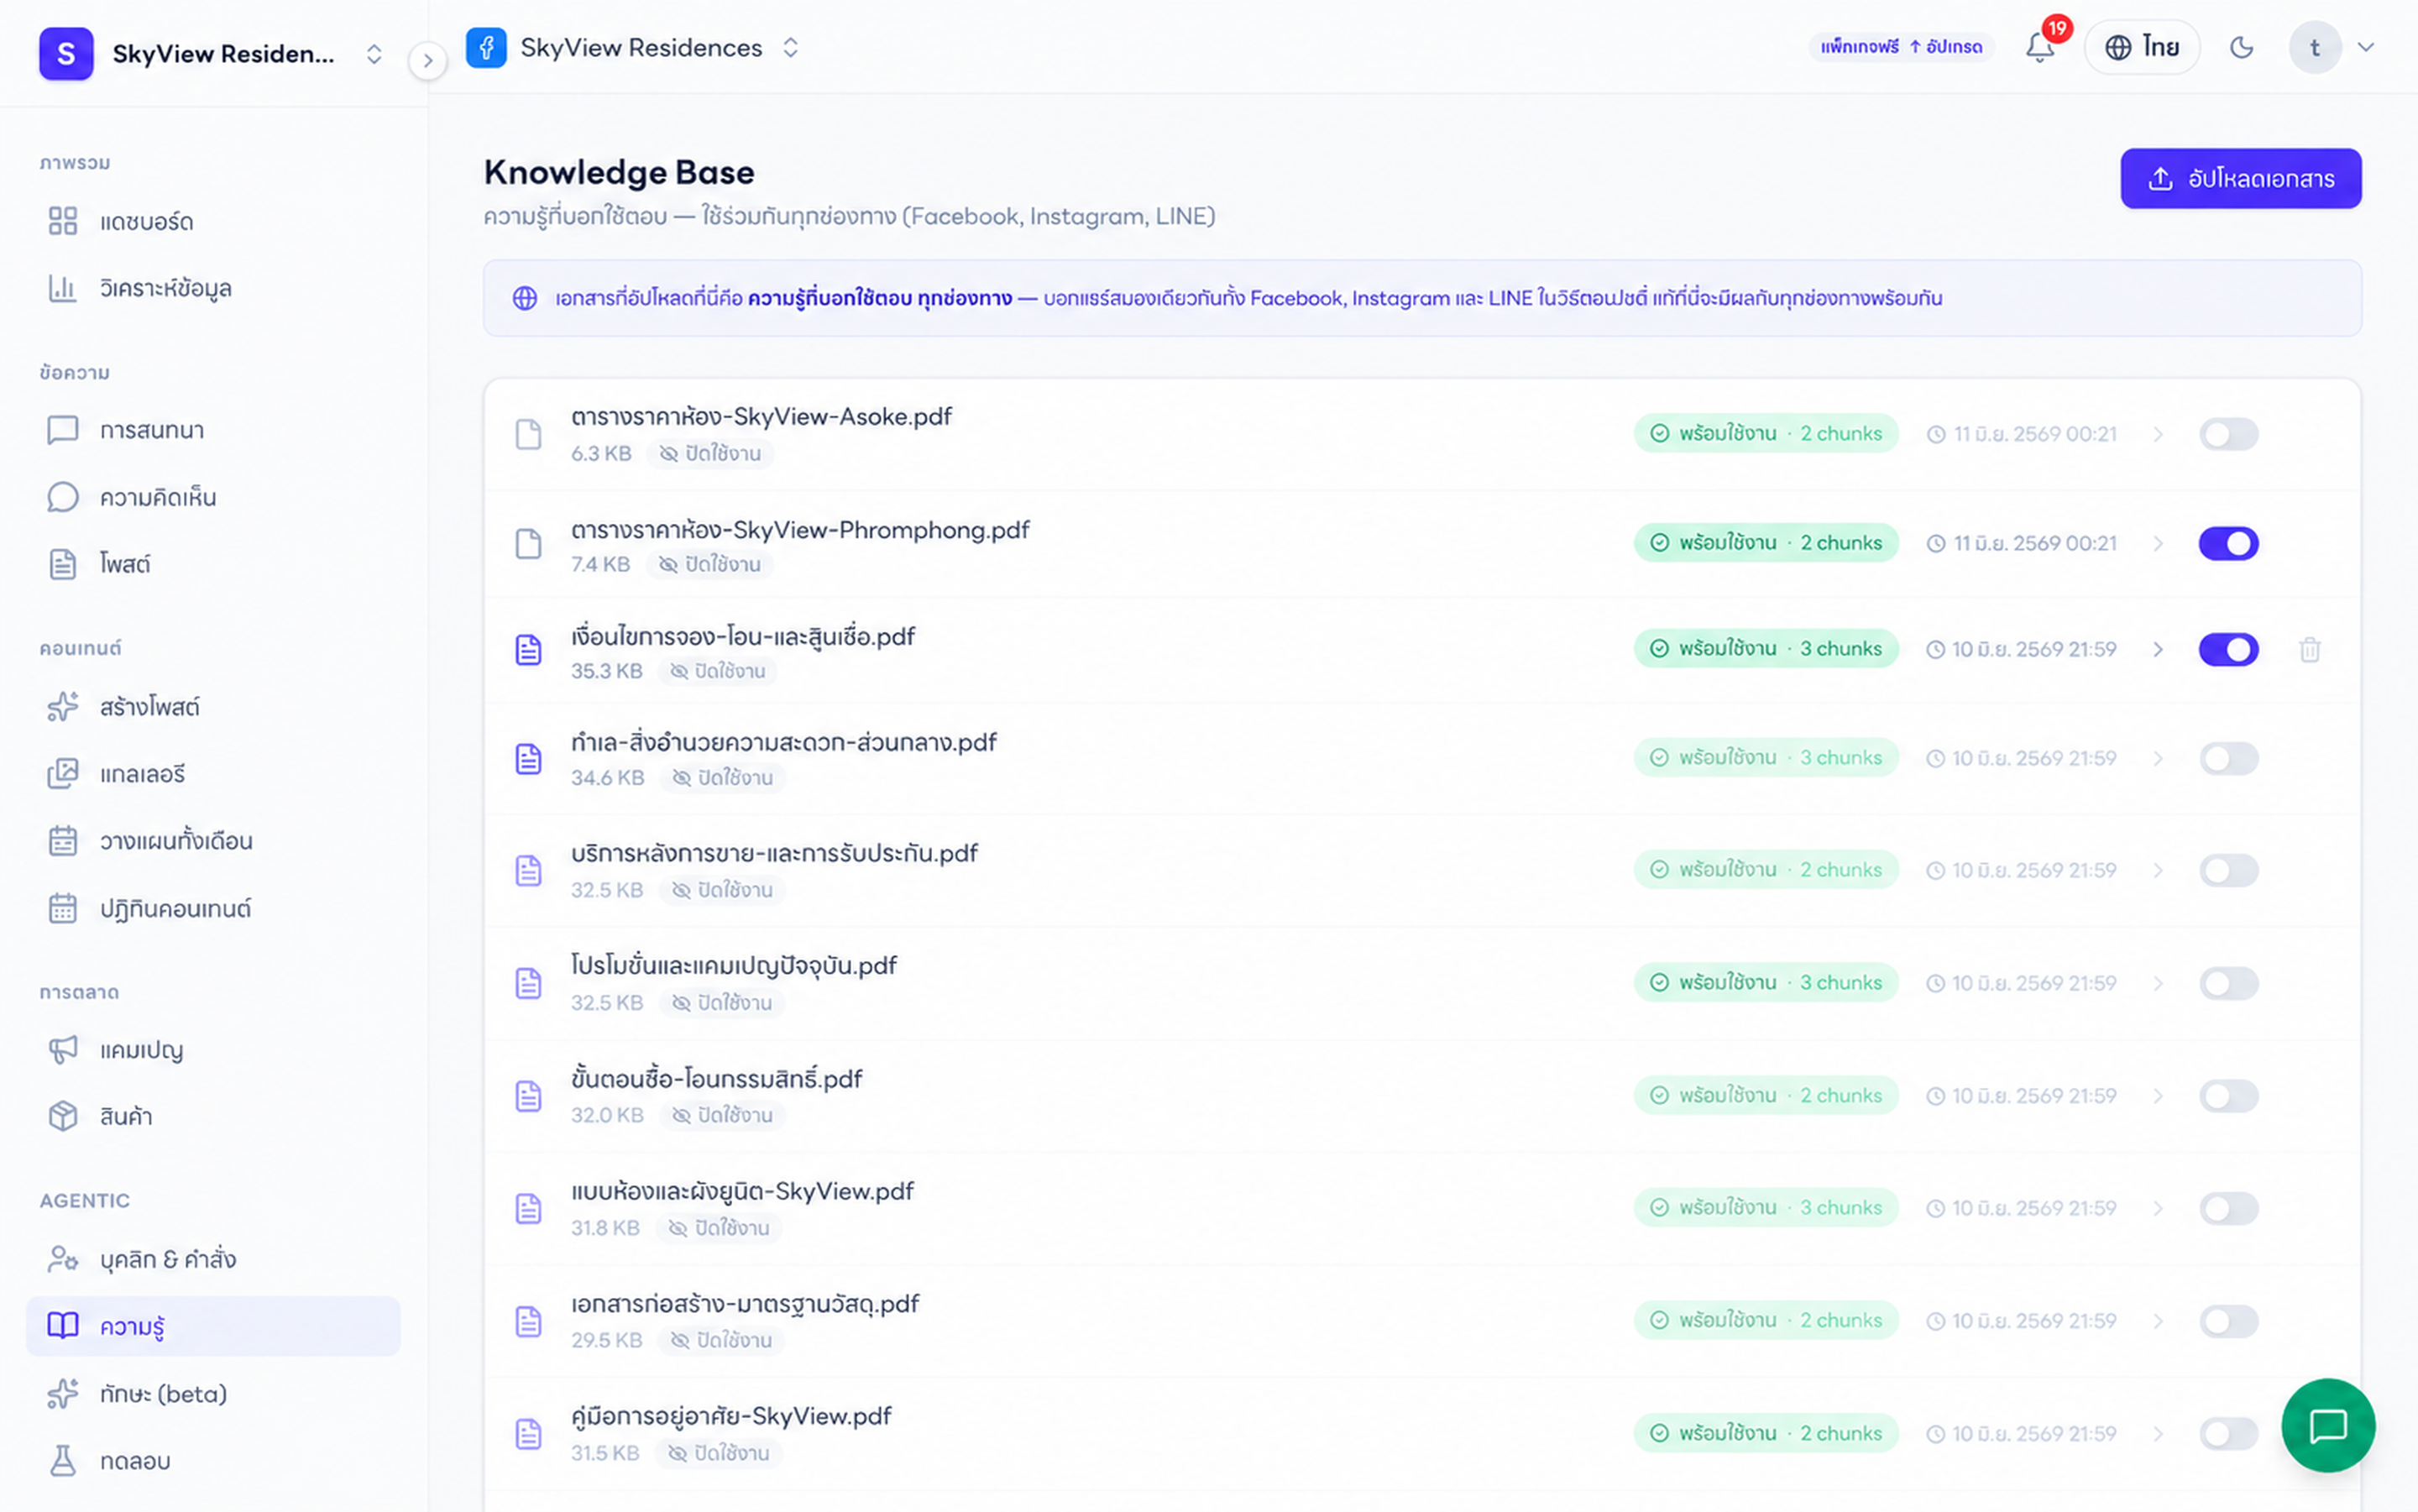Open the green chat bubble widget
The height and width of the screenshot is (1512, 2418).
2327,1425
